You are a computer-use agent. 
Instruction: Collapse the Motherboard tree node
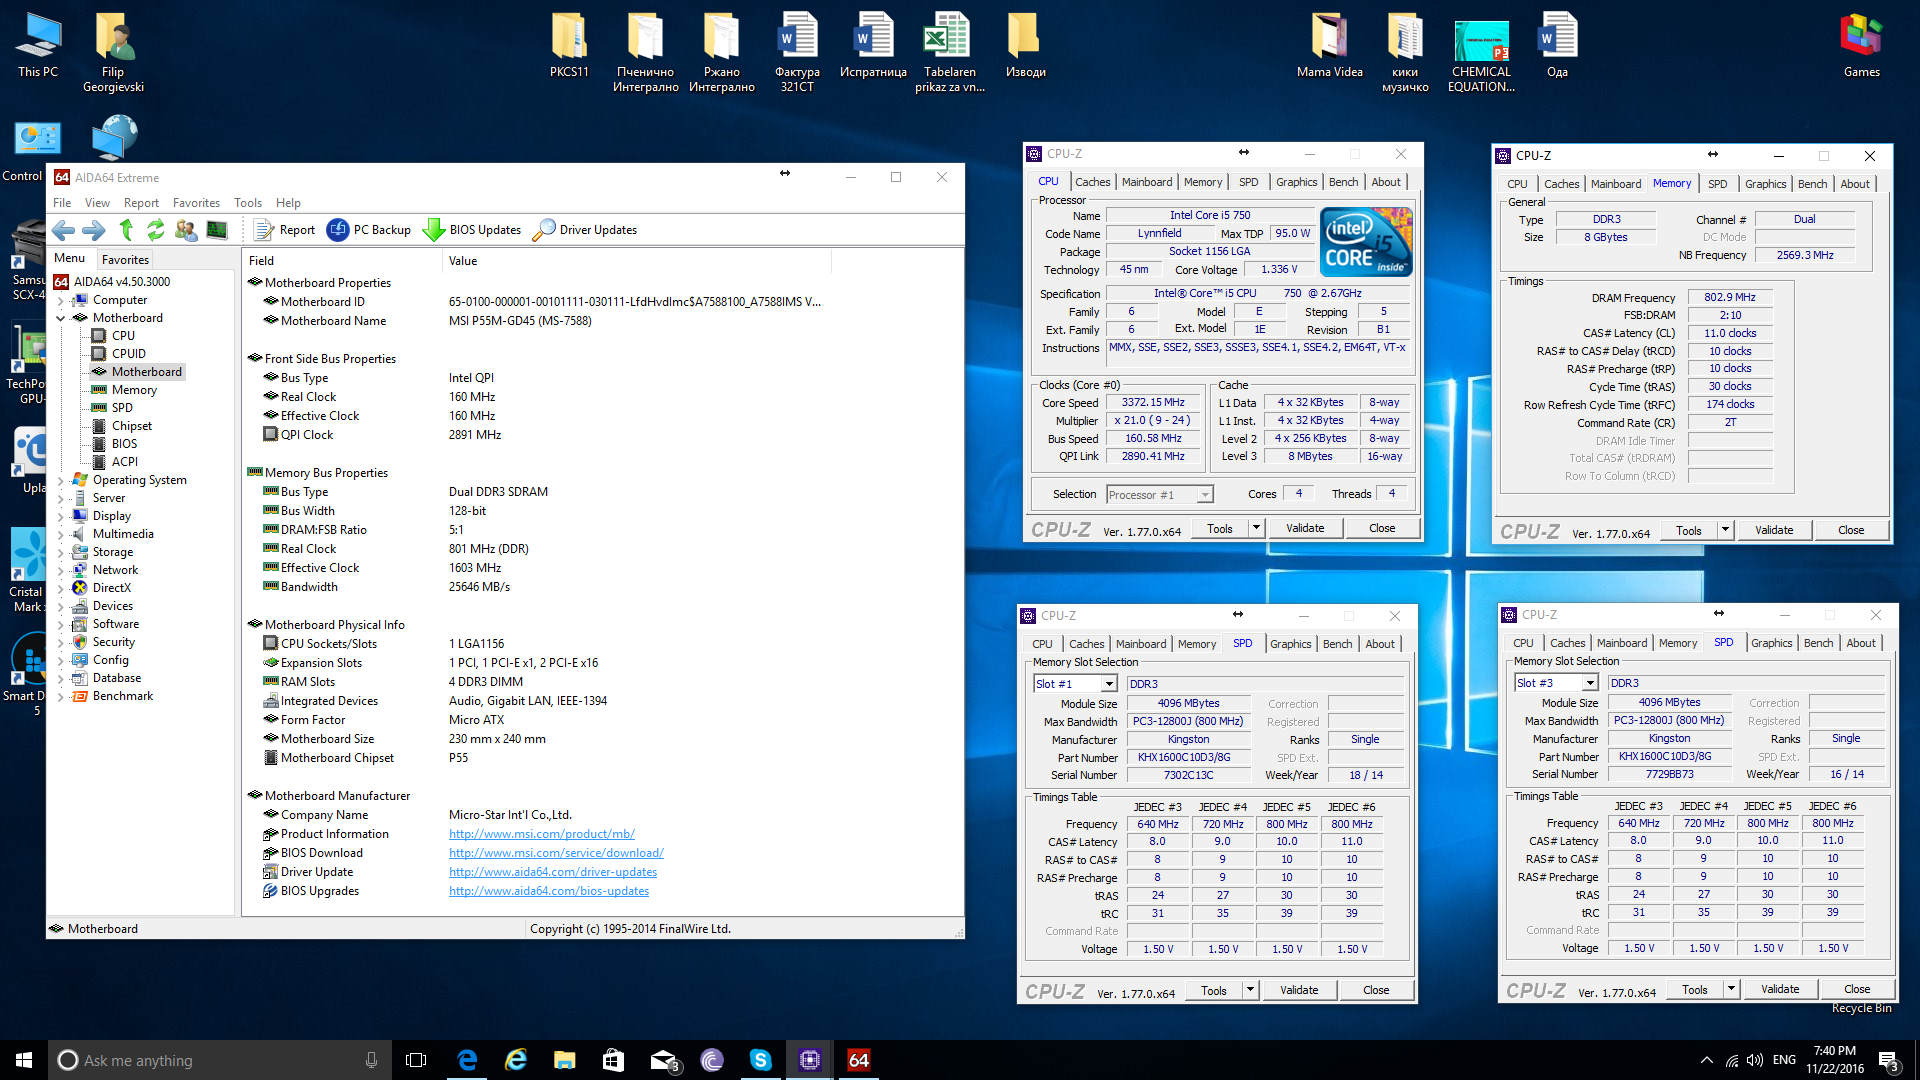pos(61,318)
